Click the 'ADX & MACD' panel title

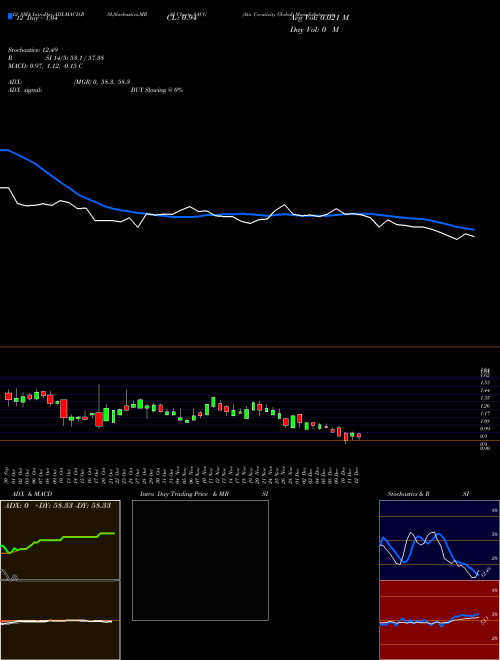[32, 494]
